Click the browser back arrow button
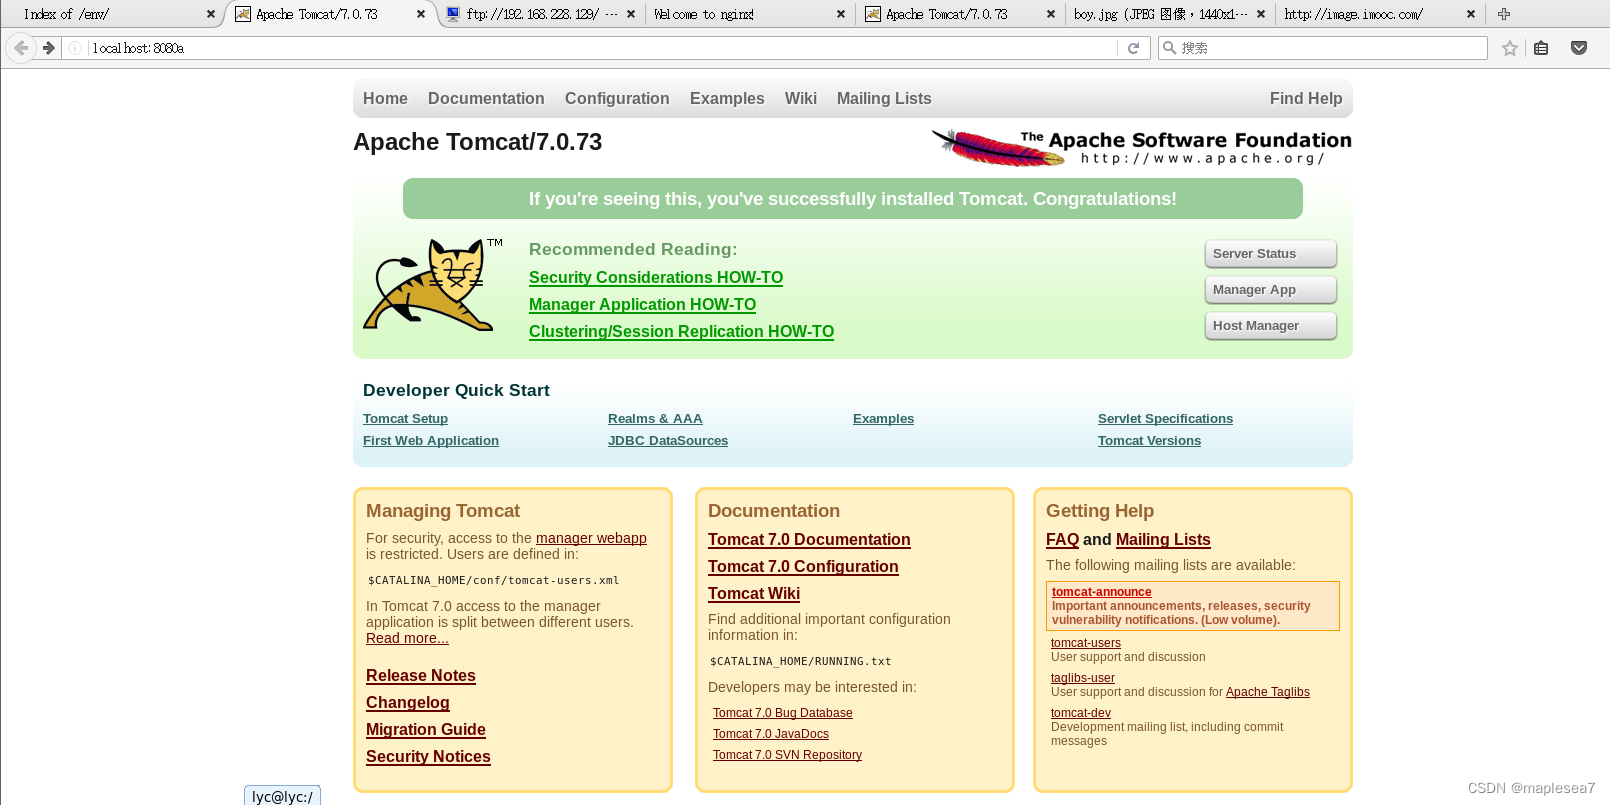The height and width of the screenshot is (805, 1610). (x=21, y=48)
